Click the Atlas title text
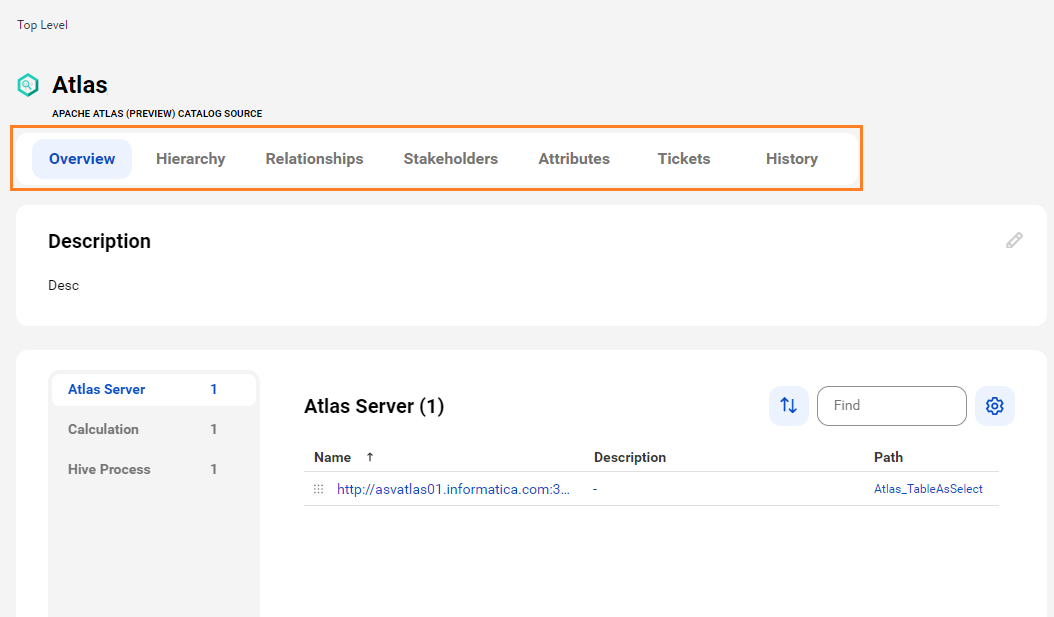This screenshot has height=617, width=1054. point(79,85)
